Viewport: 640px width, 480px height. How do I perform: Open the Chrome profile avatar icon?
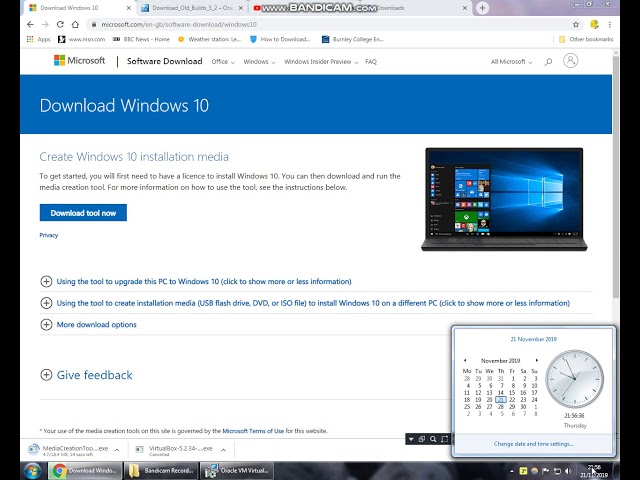[594, 24]
